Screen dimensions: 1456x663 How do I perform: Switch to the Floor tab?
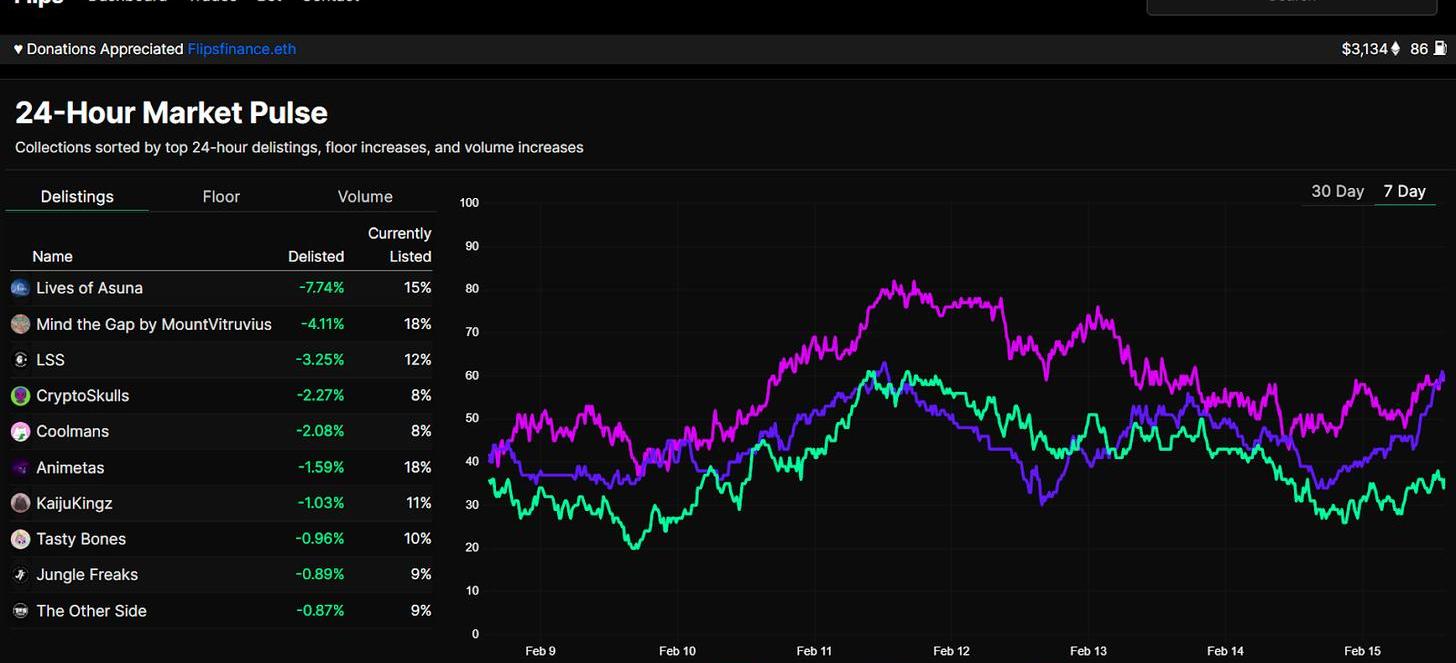click(221, 197)
